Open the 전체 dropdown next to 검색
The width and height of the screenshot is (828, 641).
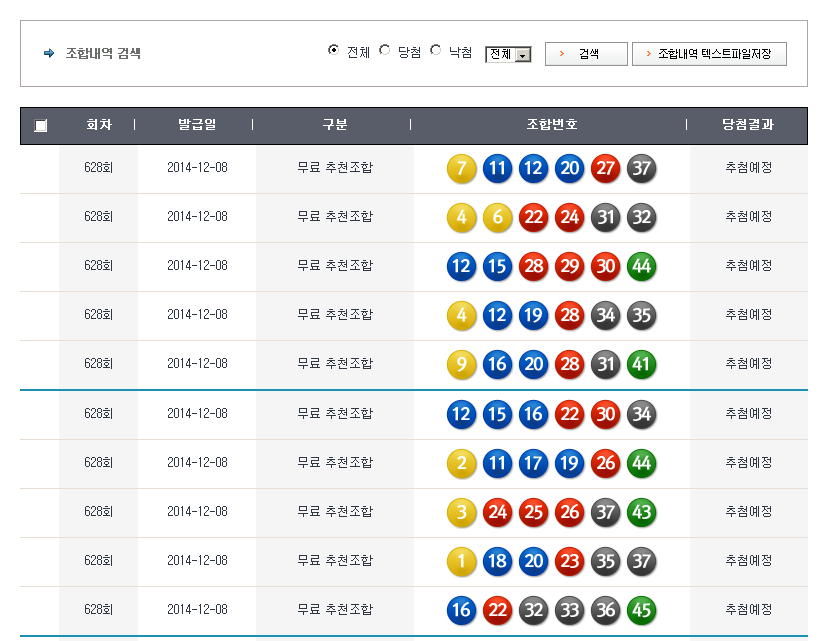508,55
